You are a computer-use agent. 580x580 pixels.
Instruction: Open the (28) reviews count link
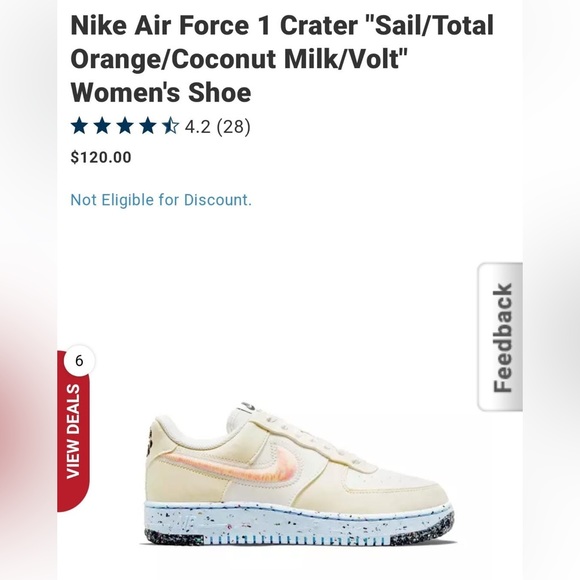point(233,127)
